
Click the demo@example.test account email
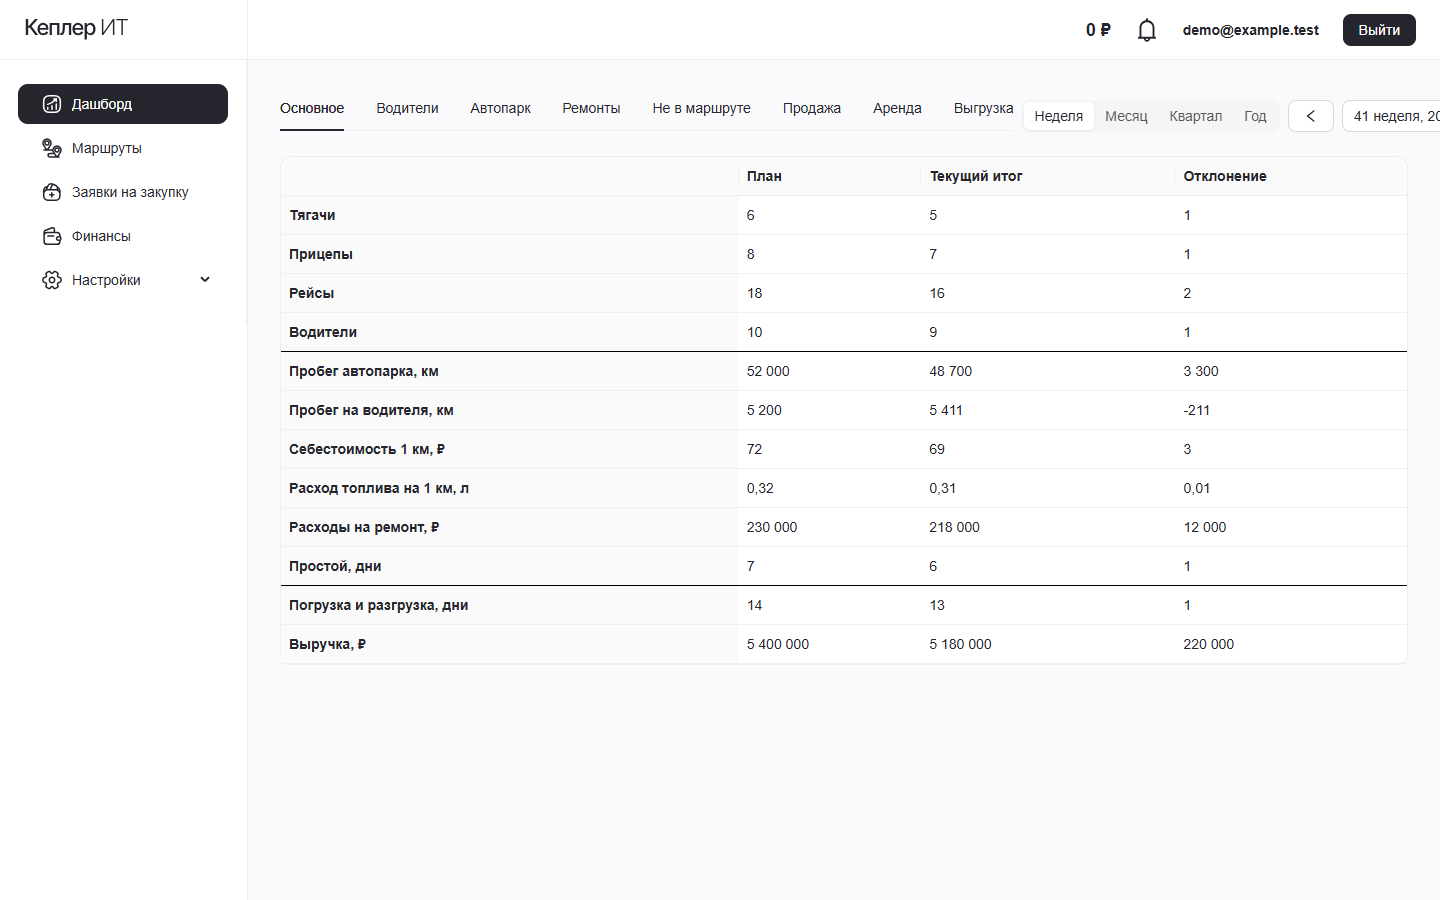(x=1250, y=30)
